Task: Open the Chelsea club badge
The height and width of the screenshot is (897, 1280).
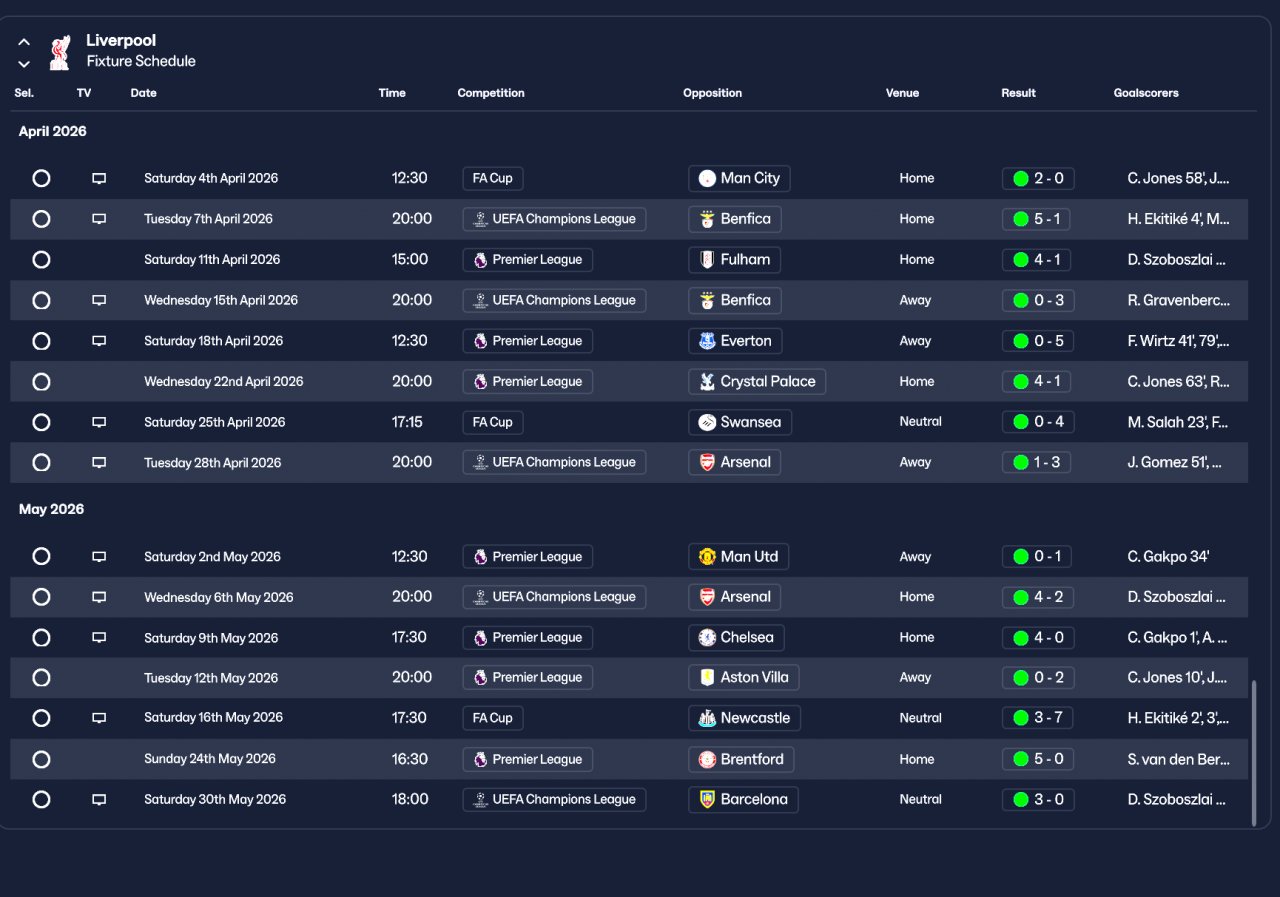Action: [707, 638]
